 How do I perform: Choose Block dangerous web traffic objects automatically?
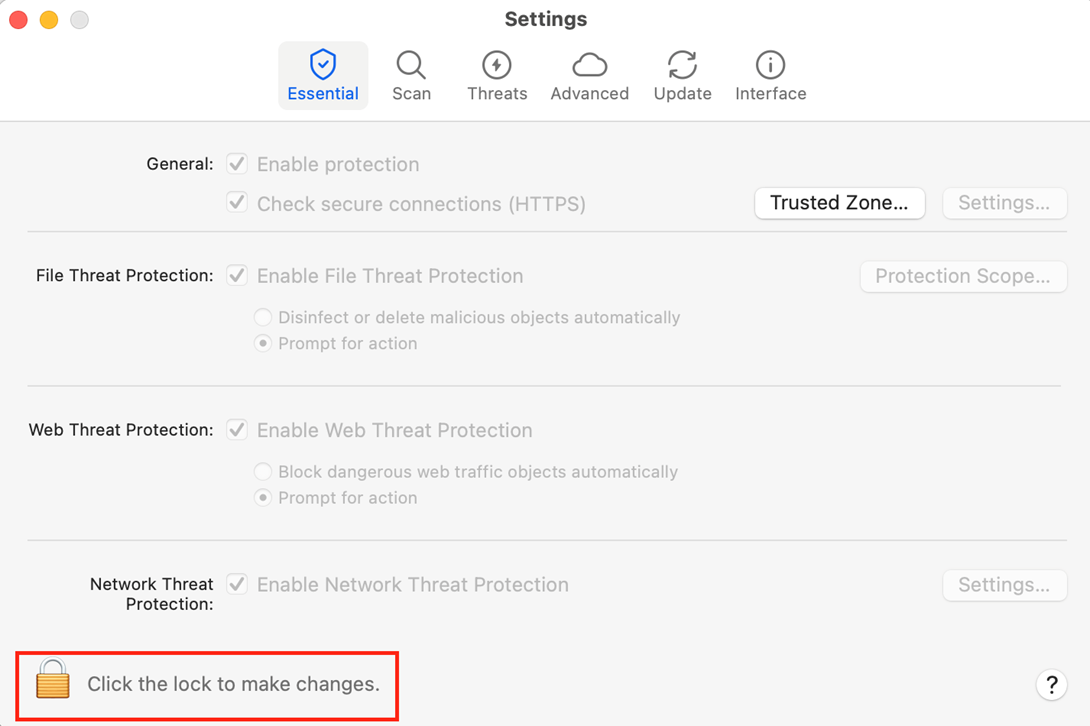(263, 472)
